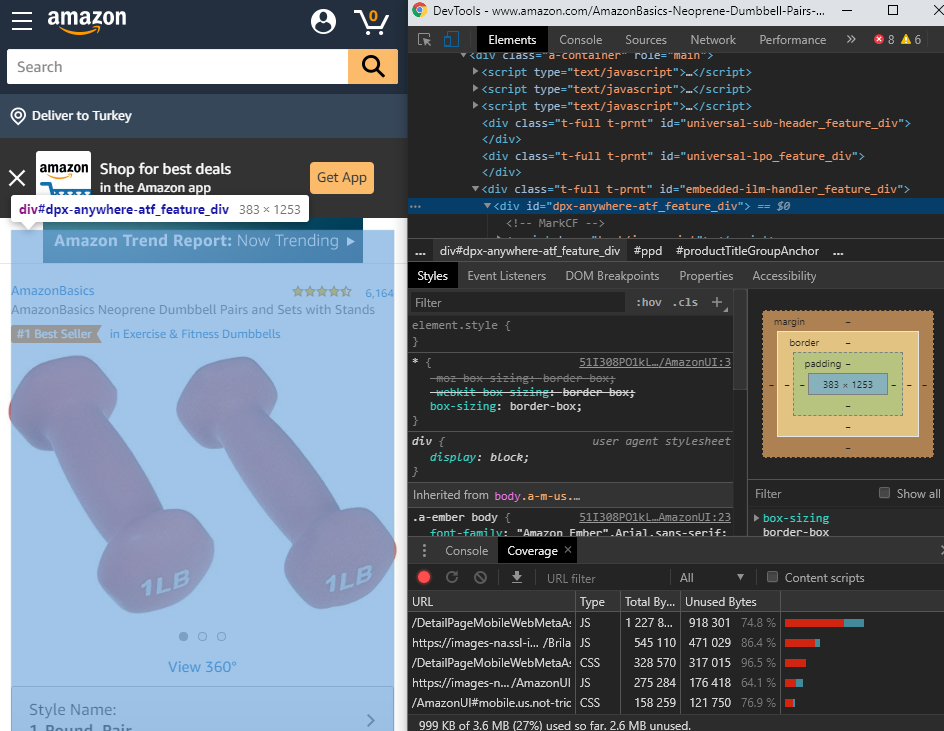
Task: Switch to the DOM Breakpoints tab
Action: click(612, 276)
